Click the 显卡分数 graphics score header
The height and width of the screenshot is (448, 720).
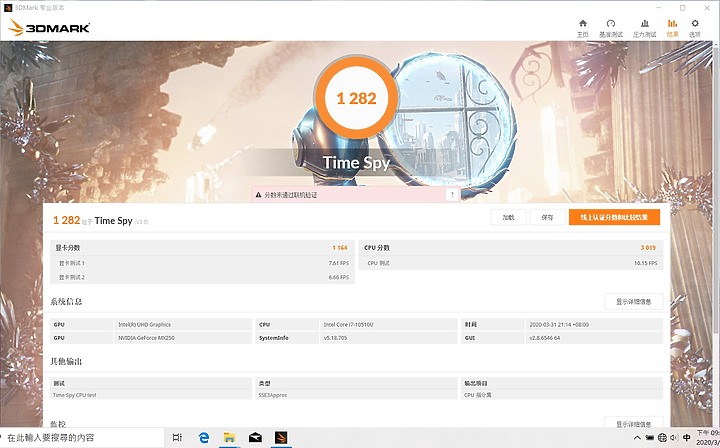click(x=68, y=248)
